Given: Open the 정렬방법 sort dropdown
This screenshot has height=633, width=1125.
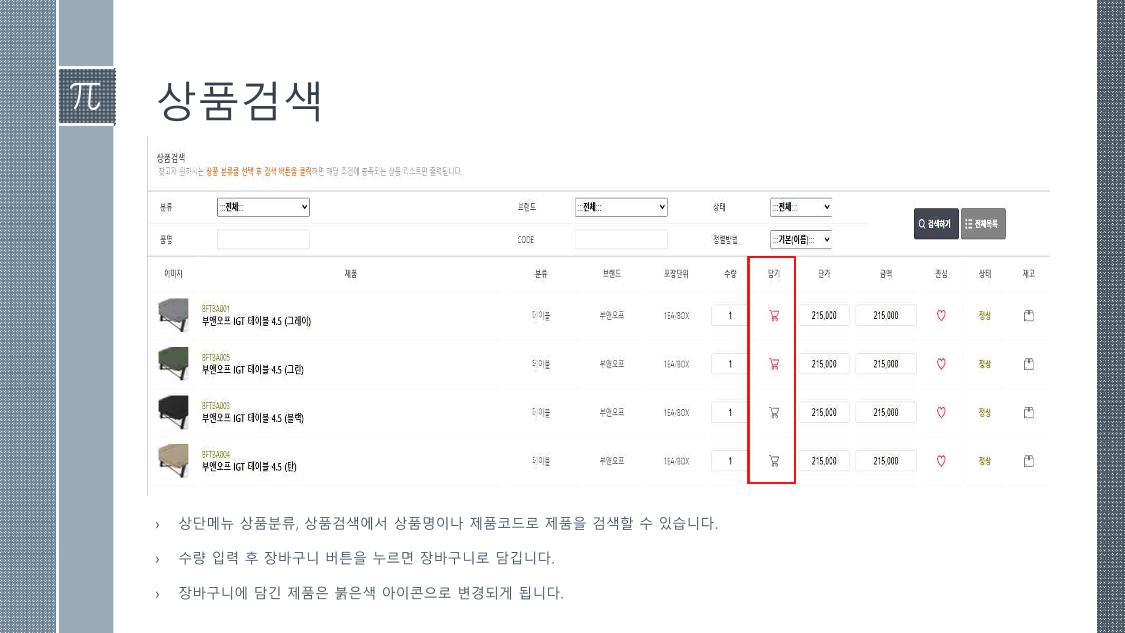Looking at the screenshot, I should (801, 239).
